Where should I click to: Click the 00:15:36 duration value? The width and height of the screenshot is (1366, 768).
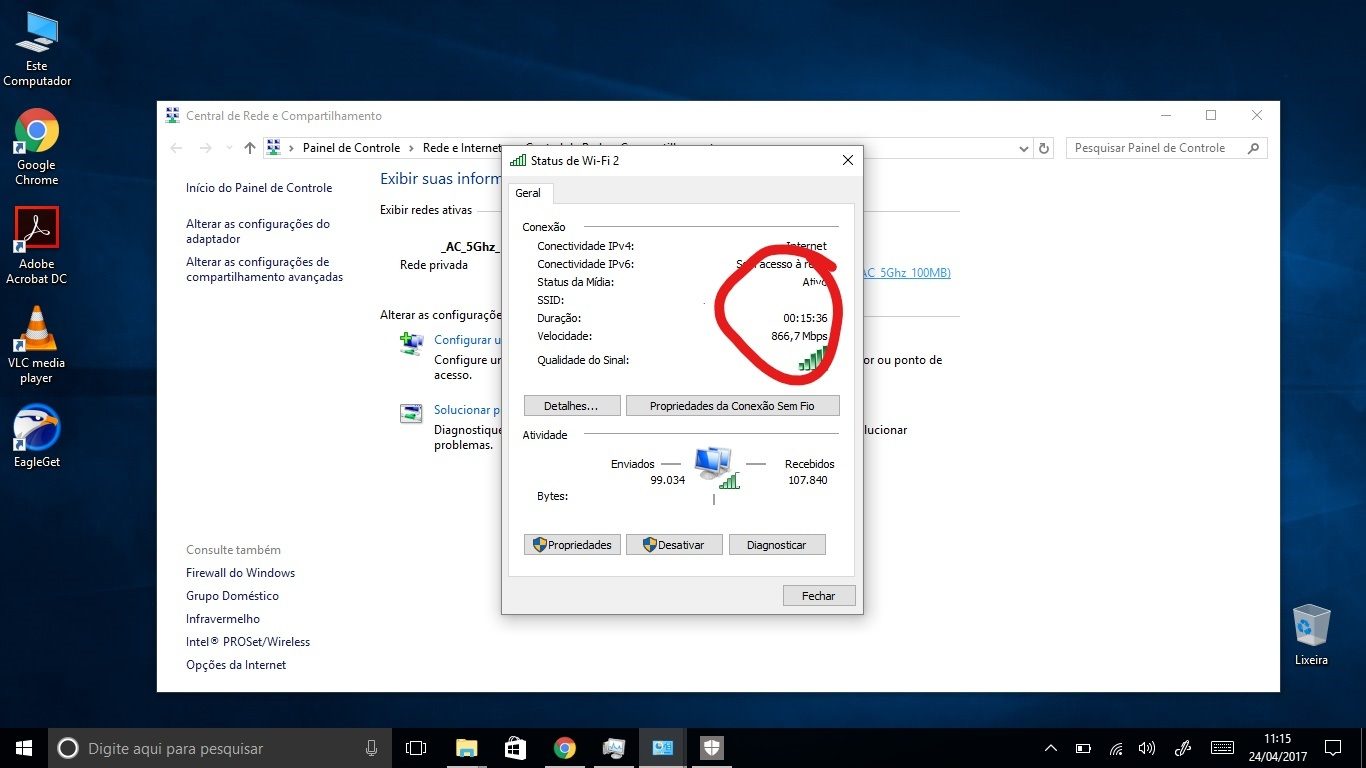[x=805, y=319]
